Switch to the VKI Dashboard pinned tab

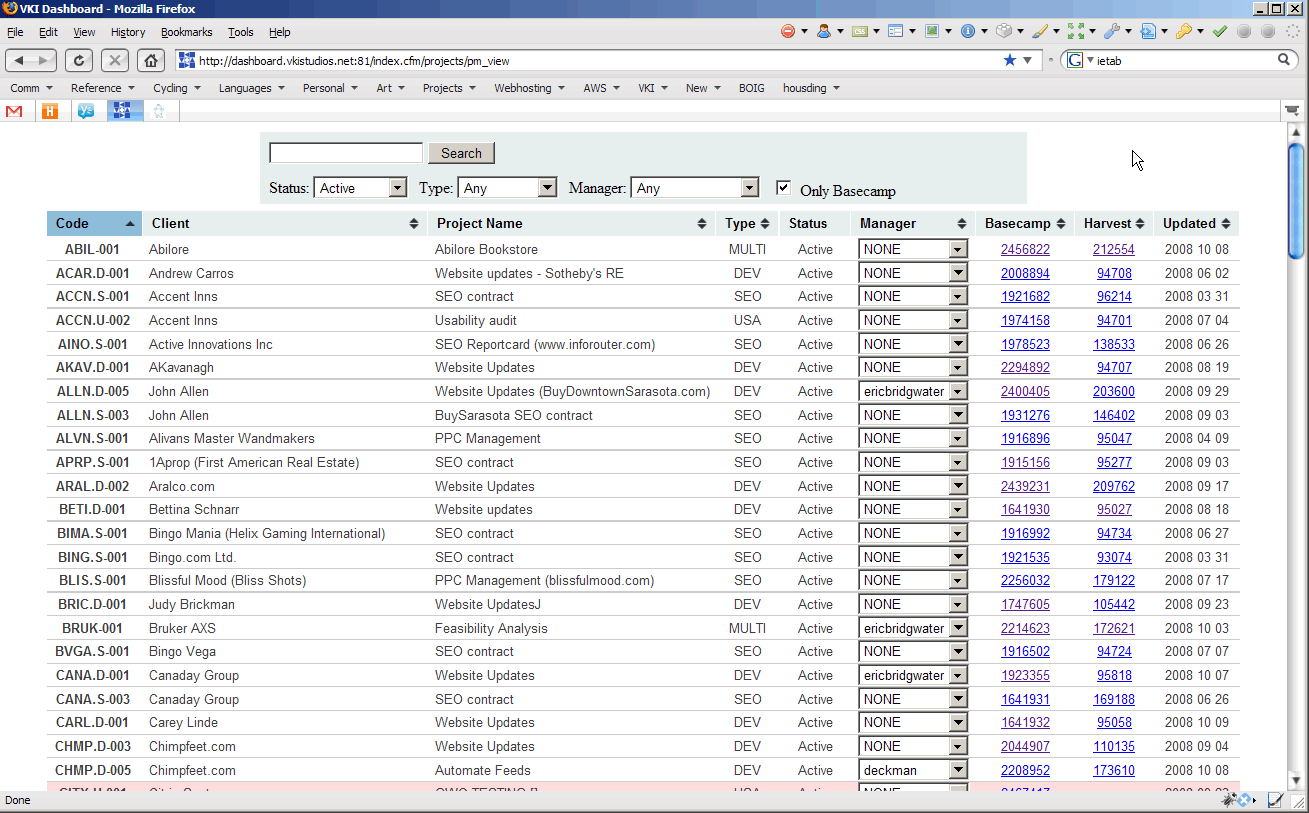(x=124, y=111)
